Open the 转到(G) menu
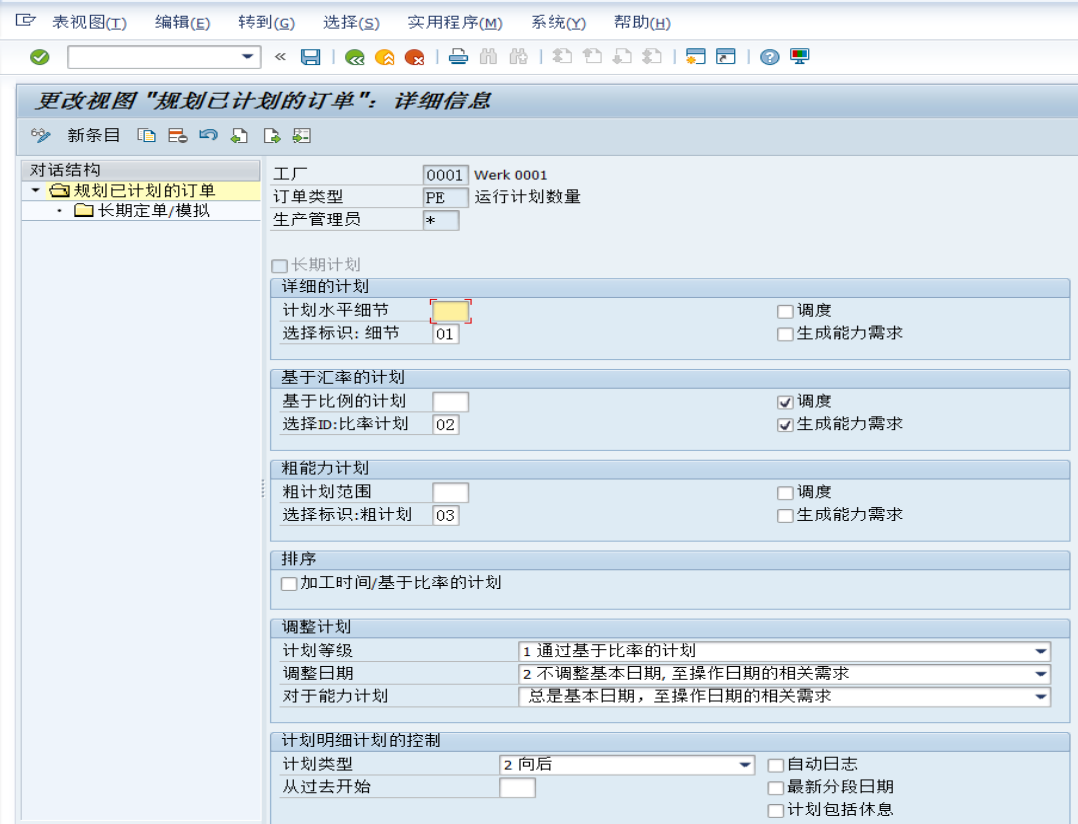The image size is (1078, 824). click(266, 23)
